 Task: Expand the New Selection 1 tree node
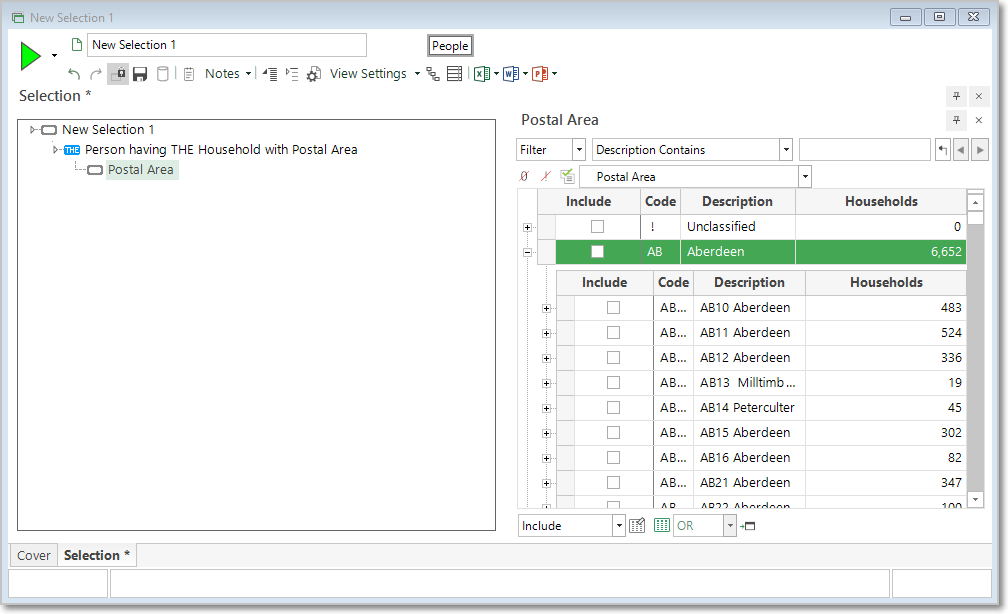point(33,130)
